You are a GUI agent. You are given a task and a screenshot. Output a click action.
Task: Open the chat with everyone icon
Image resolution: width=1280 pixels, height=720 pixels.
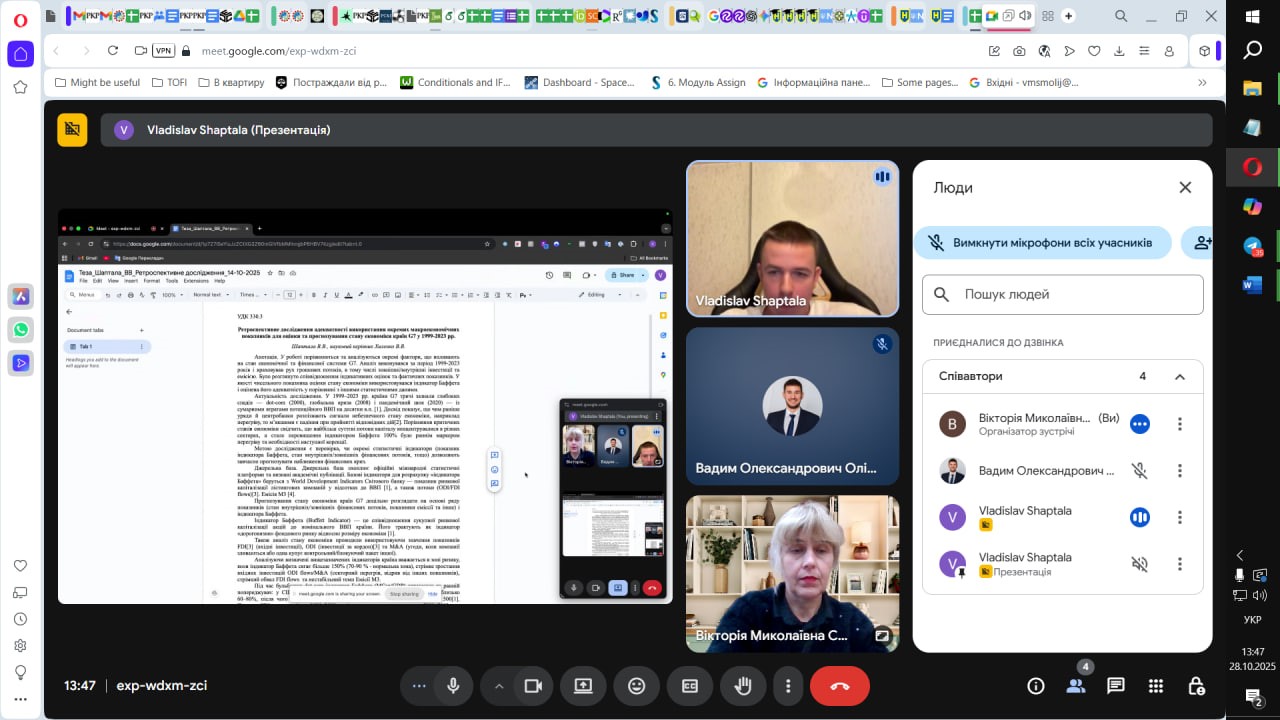click(1116, 686)
